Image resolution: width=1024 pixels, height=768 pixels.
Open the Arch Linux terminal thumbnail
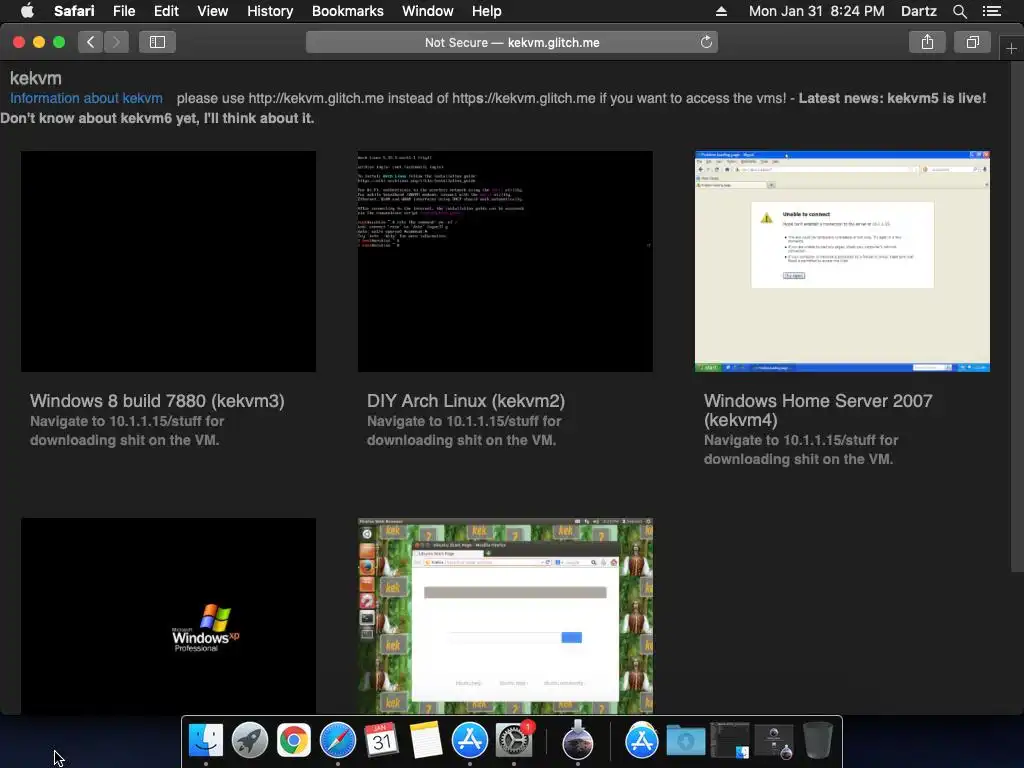(x=505, y=261)
